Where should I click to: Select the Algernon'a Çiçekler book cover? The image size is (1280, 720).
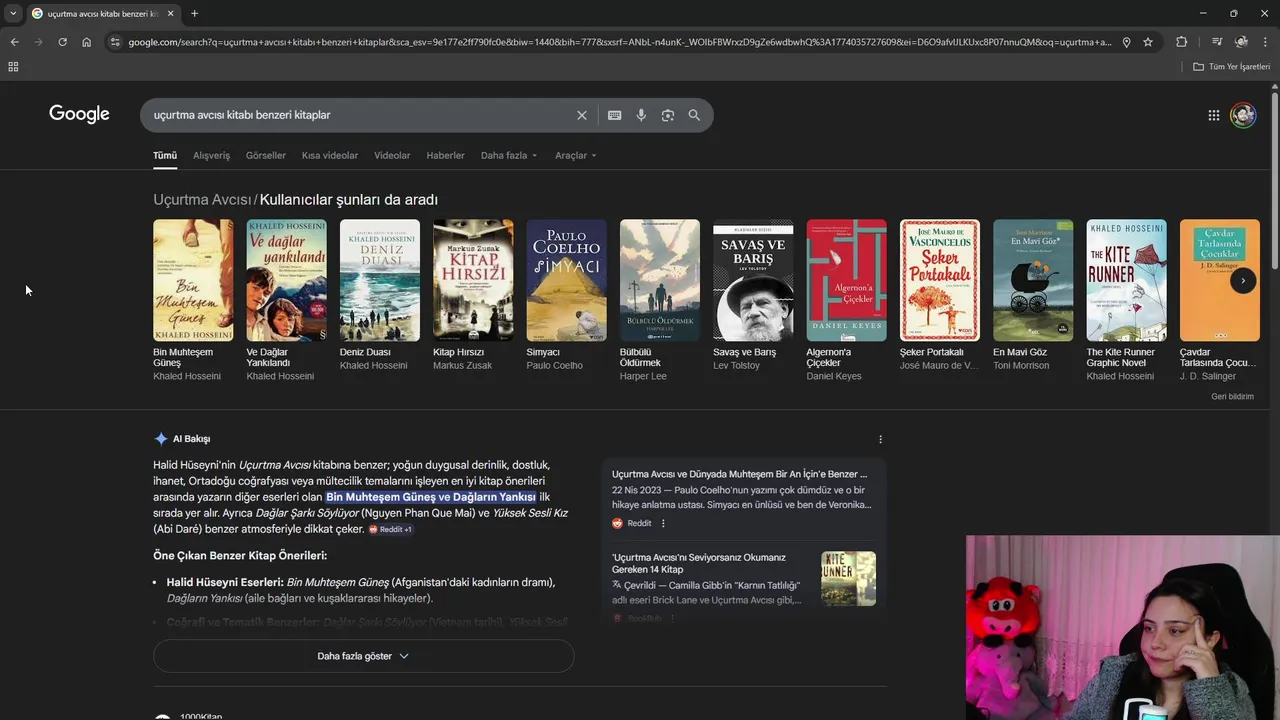tap(846, 281)
